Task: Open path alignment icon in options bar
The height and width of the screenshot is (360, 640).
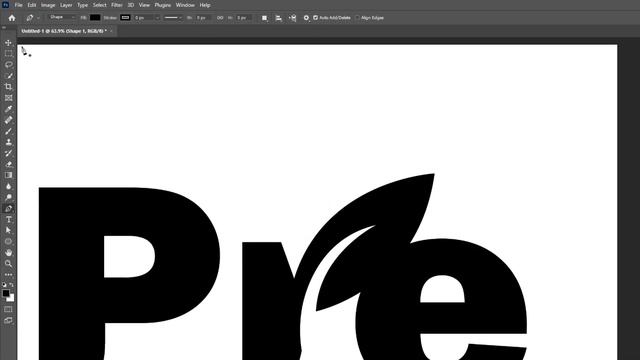Action: tap(278, 18)
